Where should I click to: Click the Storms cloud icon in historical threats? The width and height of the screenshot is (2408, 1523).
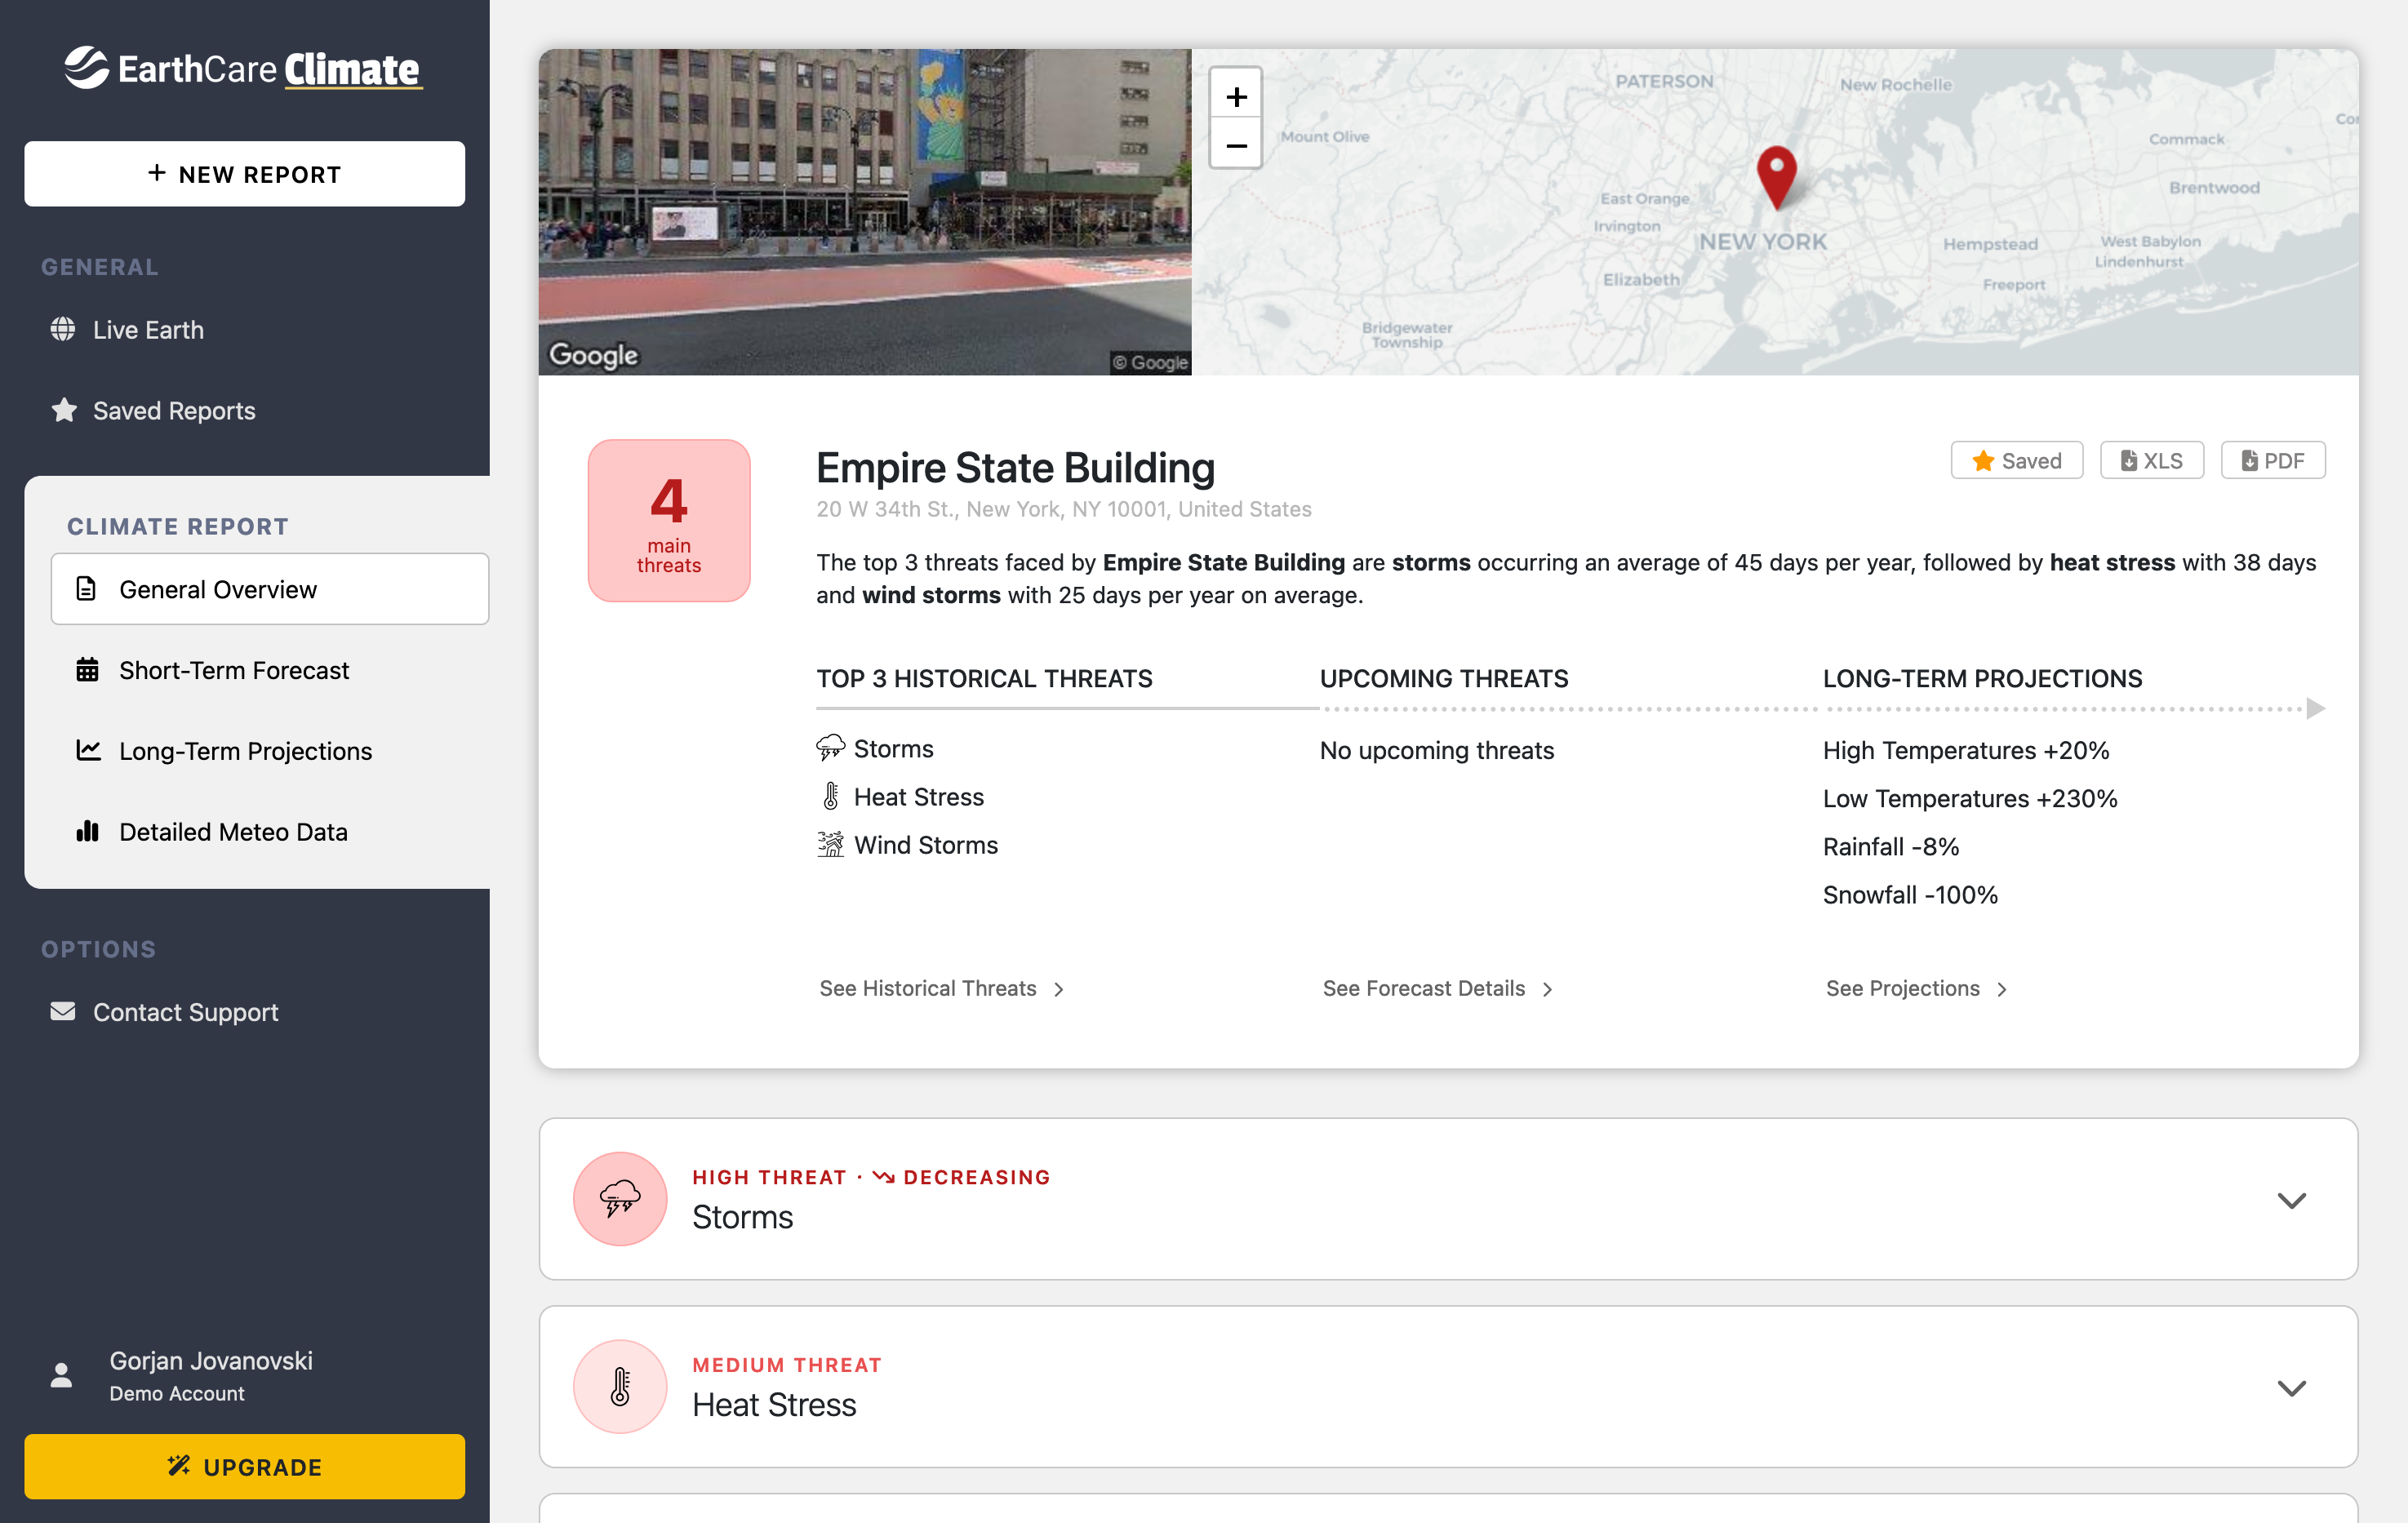[830, 748]
